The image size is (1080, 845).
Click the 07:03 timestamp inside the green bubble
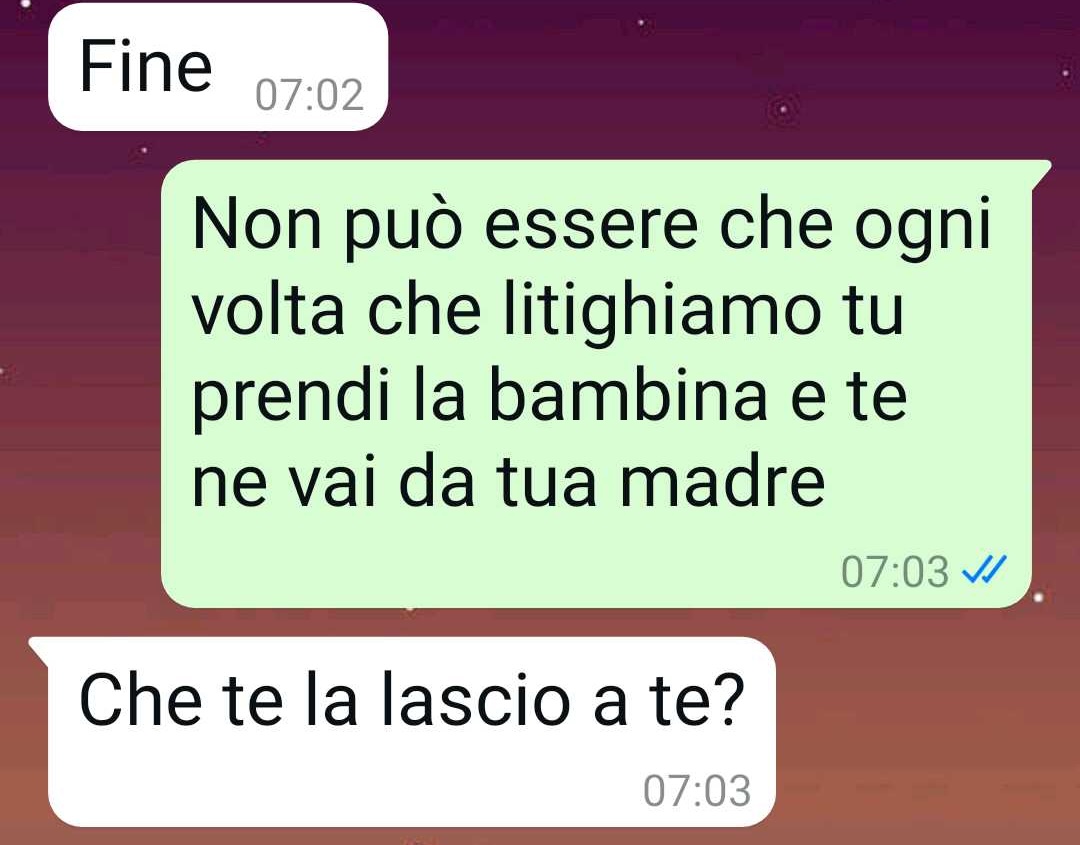tap(894, 572)
